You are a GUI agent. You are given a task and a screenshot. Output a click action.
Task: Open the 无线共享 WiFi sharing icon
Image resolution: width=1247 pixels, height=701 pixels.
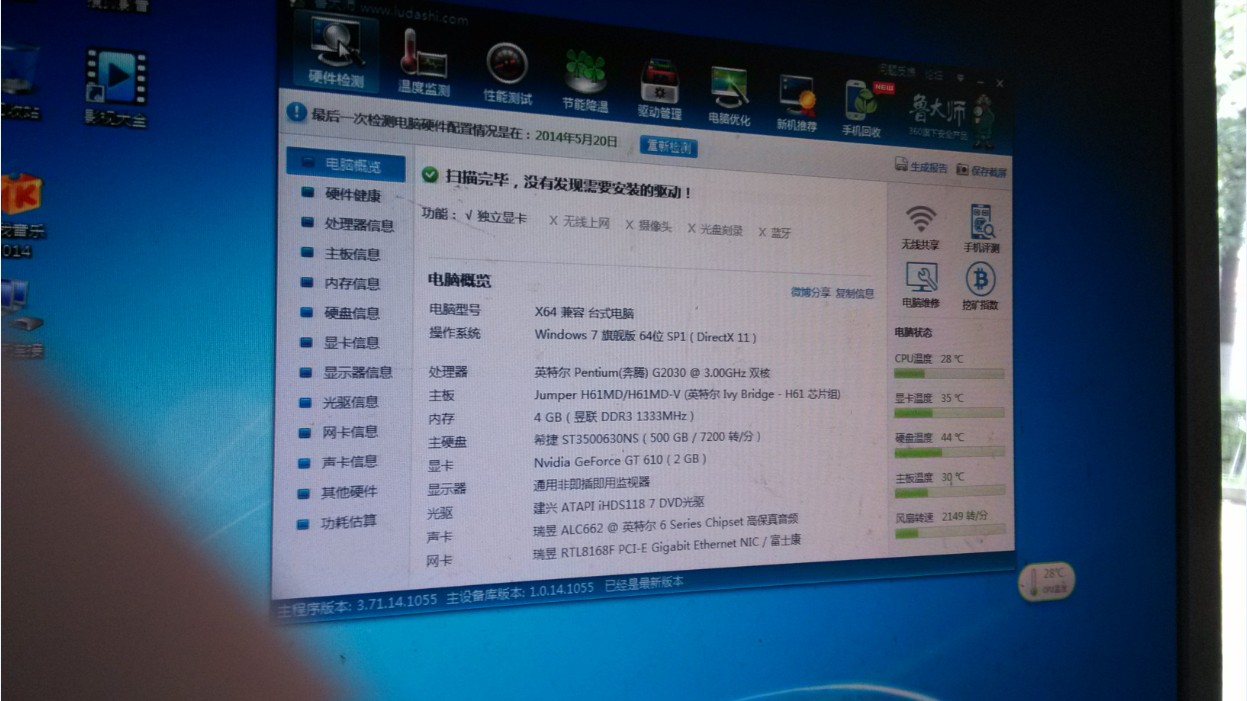point(920,228)
